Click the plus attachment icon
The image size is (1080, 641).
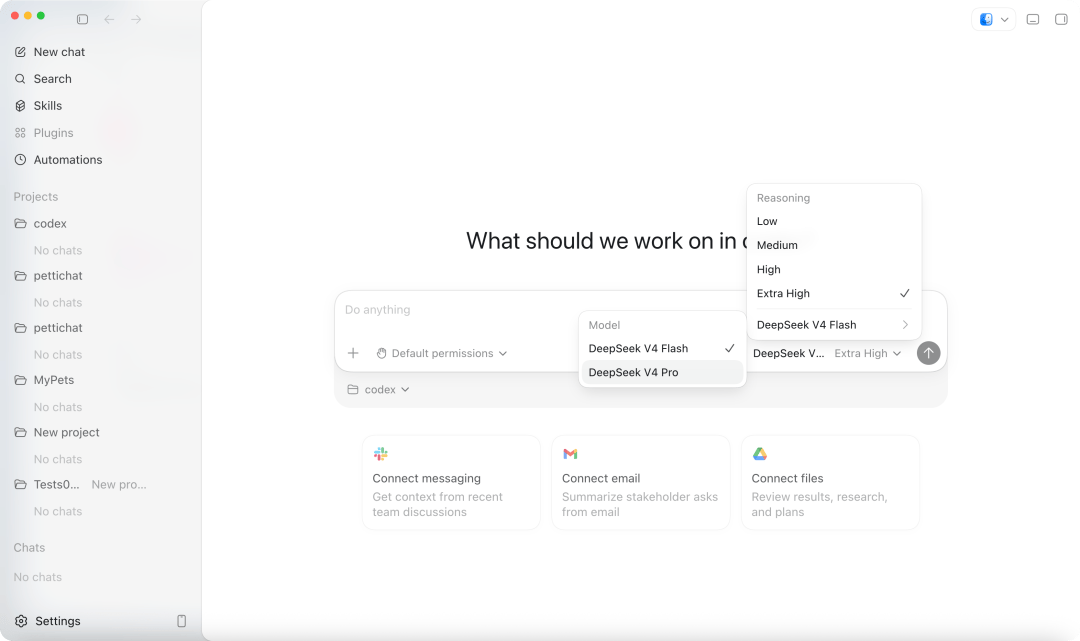(353, 353)
